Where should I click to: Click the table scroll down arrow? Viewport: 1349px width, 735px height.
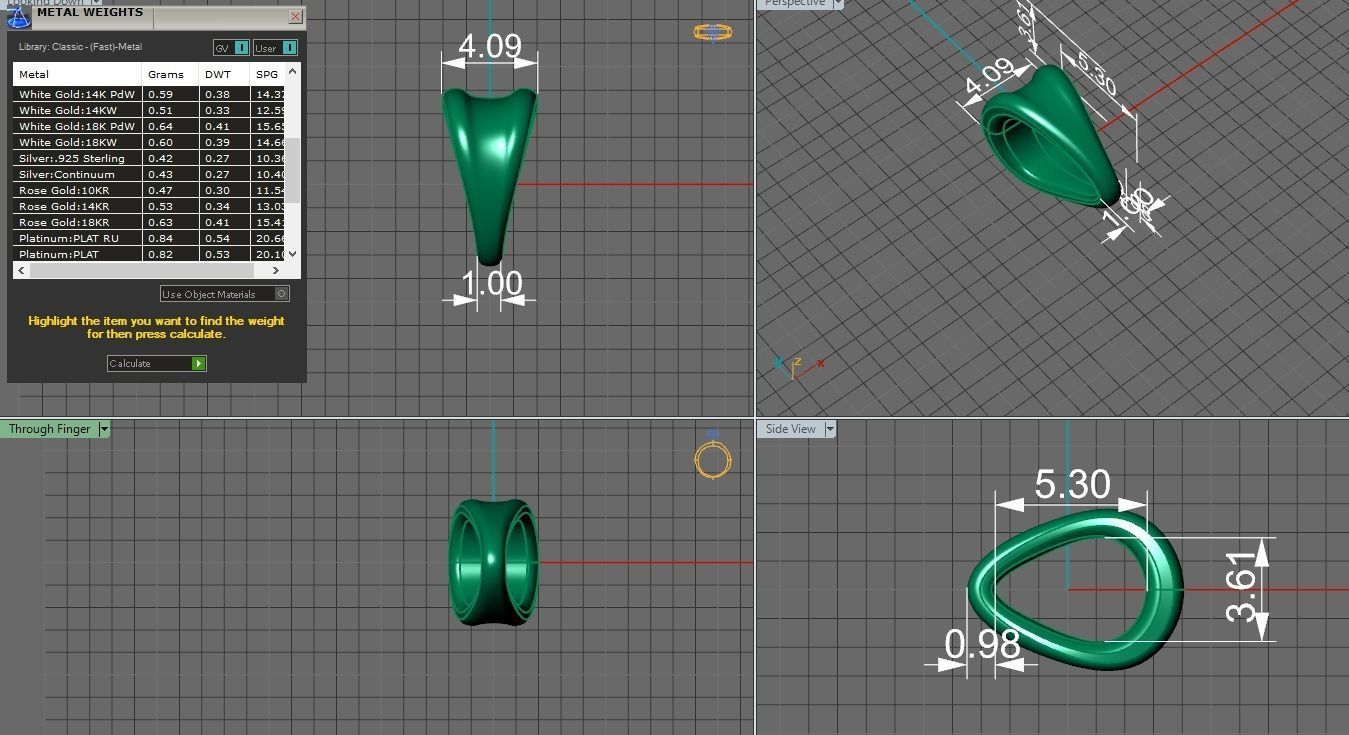click(293, 254)
